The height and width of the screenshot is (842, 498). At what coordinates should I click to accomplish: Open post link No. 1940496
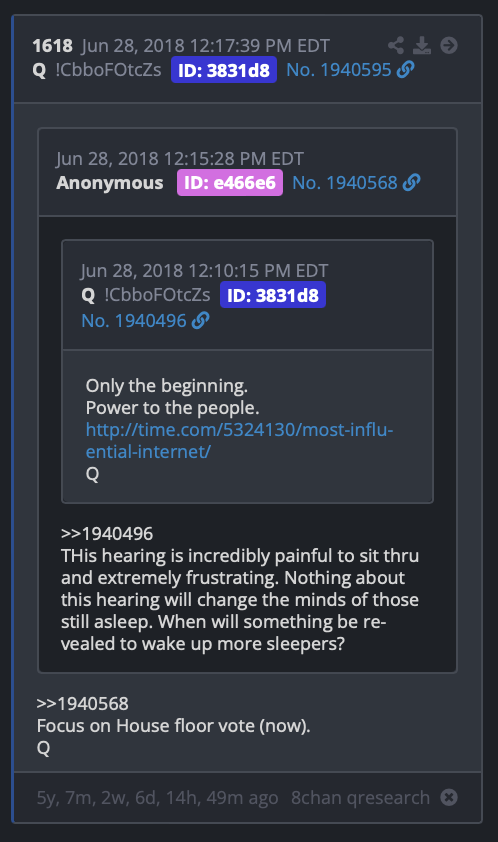click(x=134, y=321)
